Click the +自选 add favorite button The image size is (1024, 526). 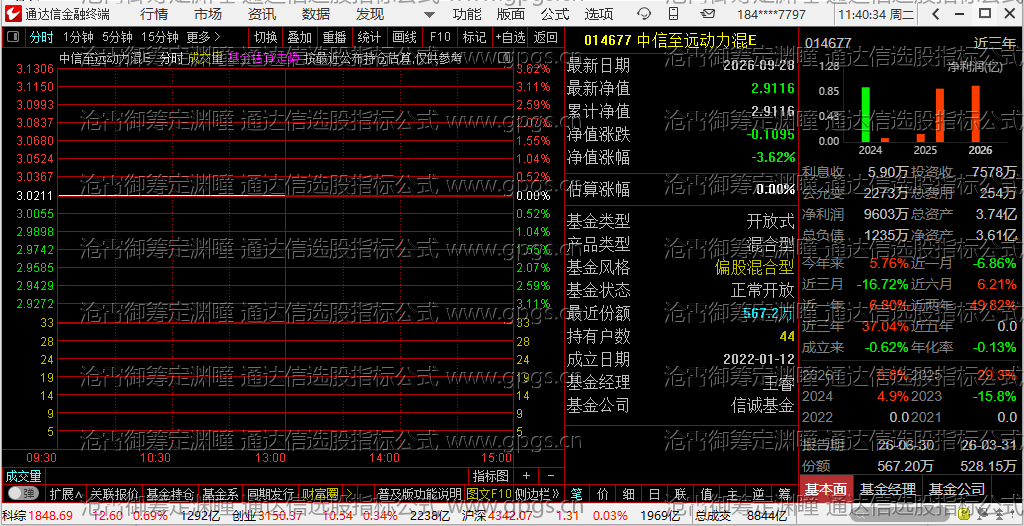tap(510, 37)
